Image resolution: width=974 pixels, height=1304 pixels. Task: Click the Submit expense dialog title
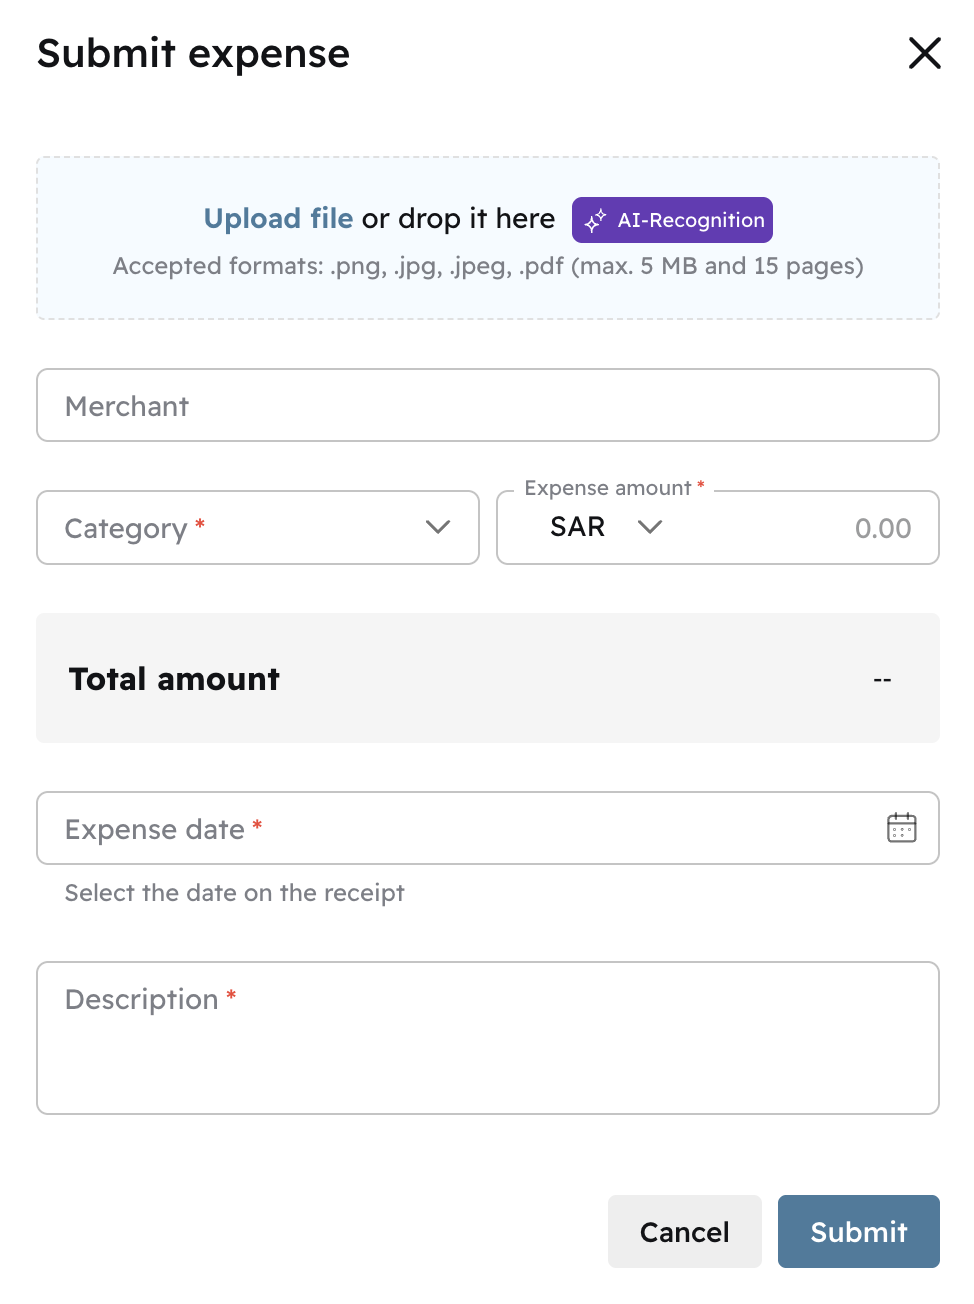(194, 53)
